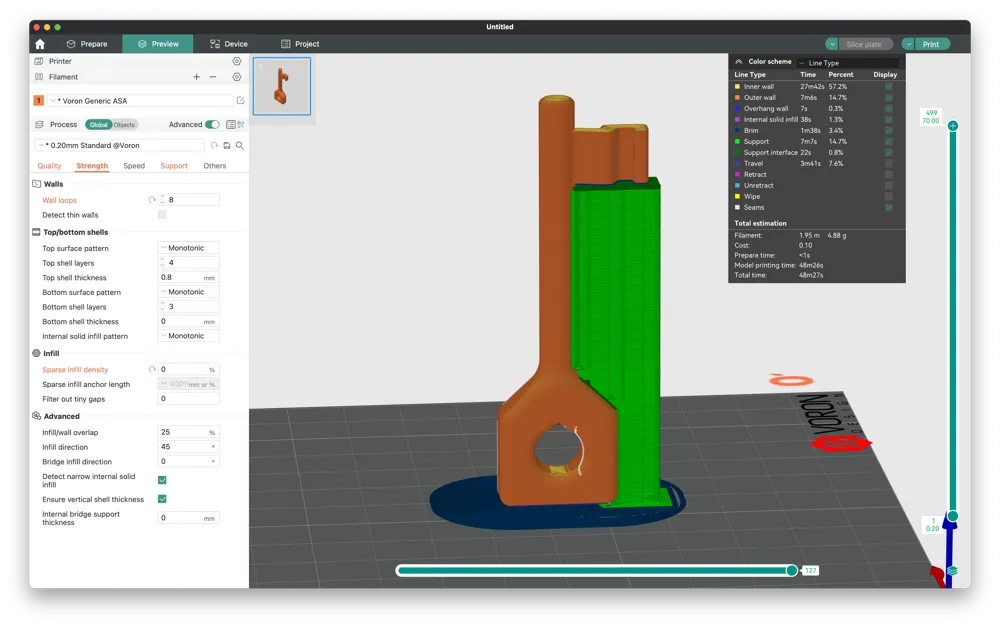Save the process preset with the floppy disk icon
Image resolution: width=1000 pixels, height=627 pixels.
pyautogui.click(x=227, y=146)
